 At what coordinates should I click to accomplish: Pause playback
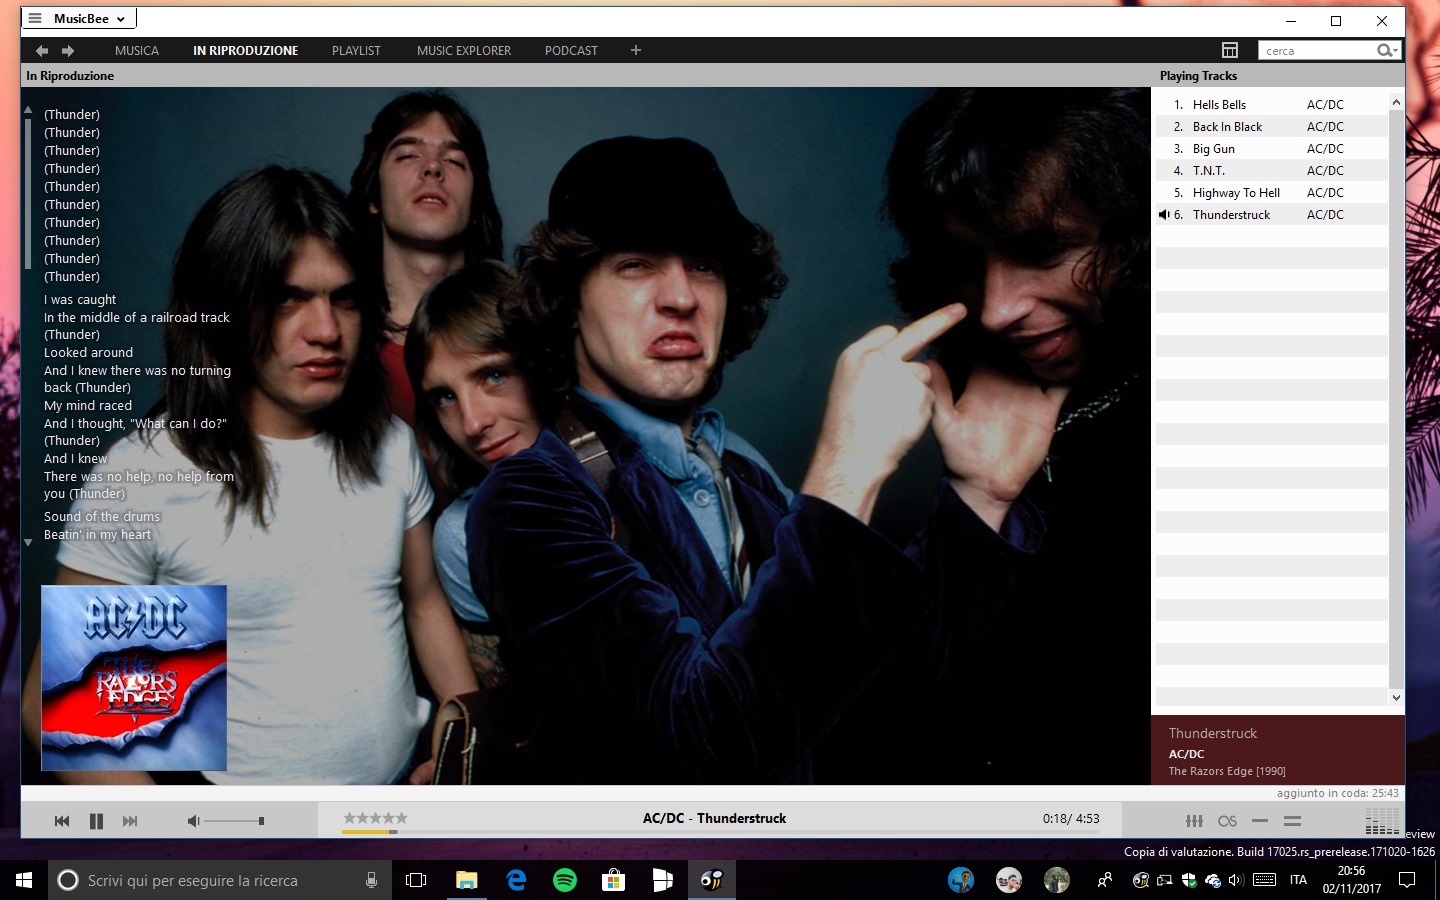96,821
